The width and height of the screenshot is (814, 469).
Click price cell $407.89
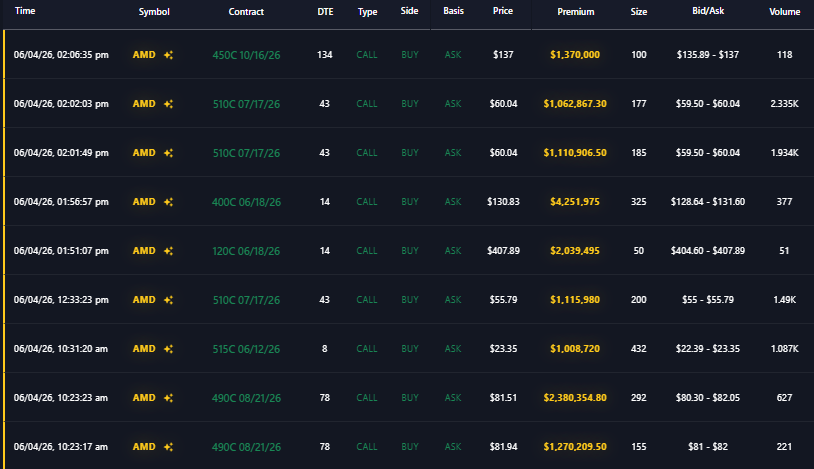[503, 251]
